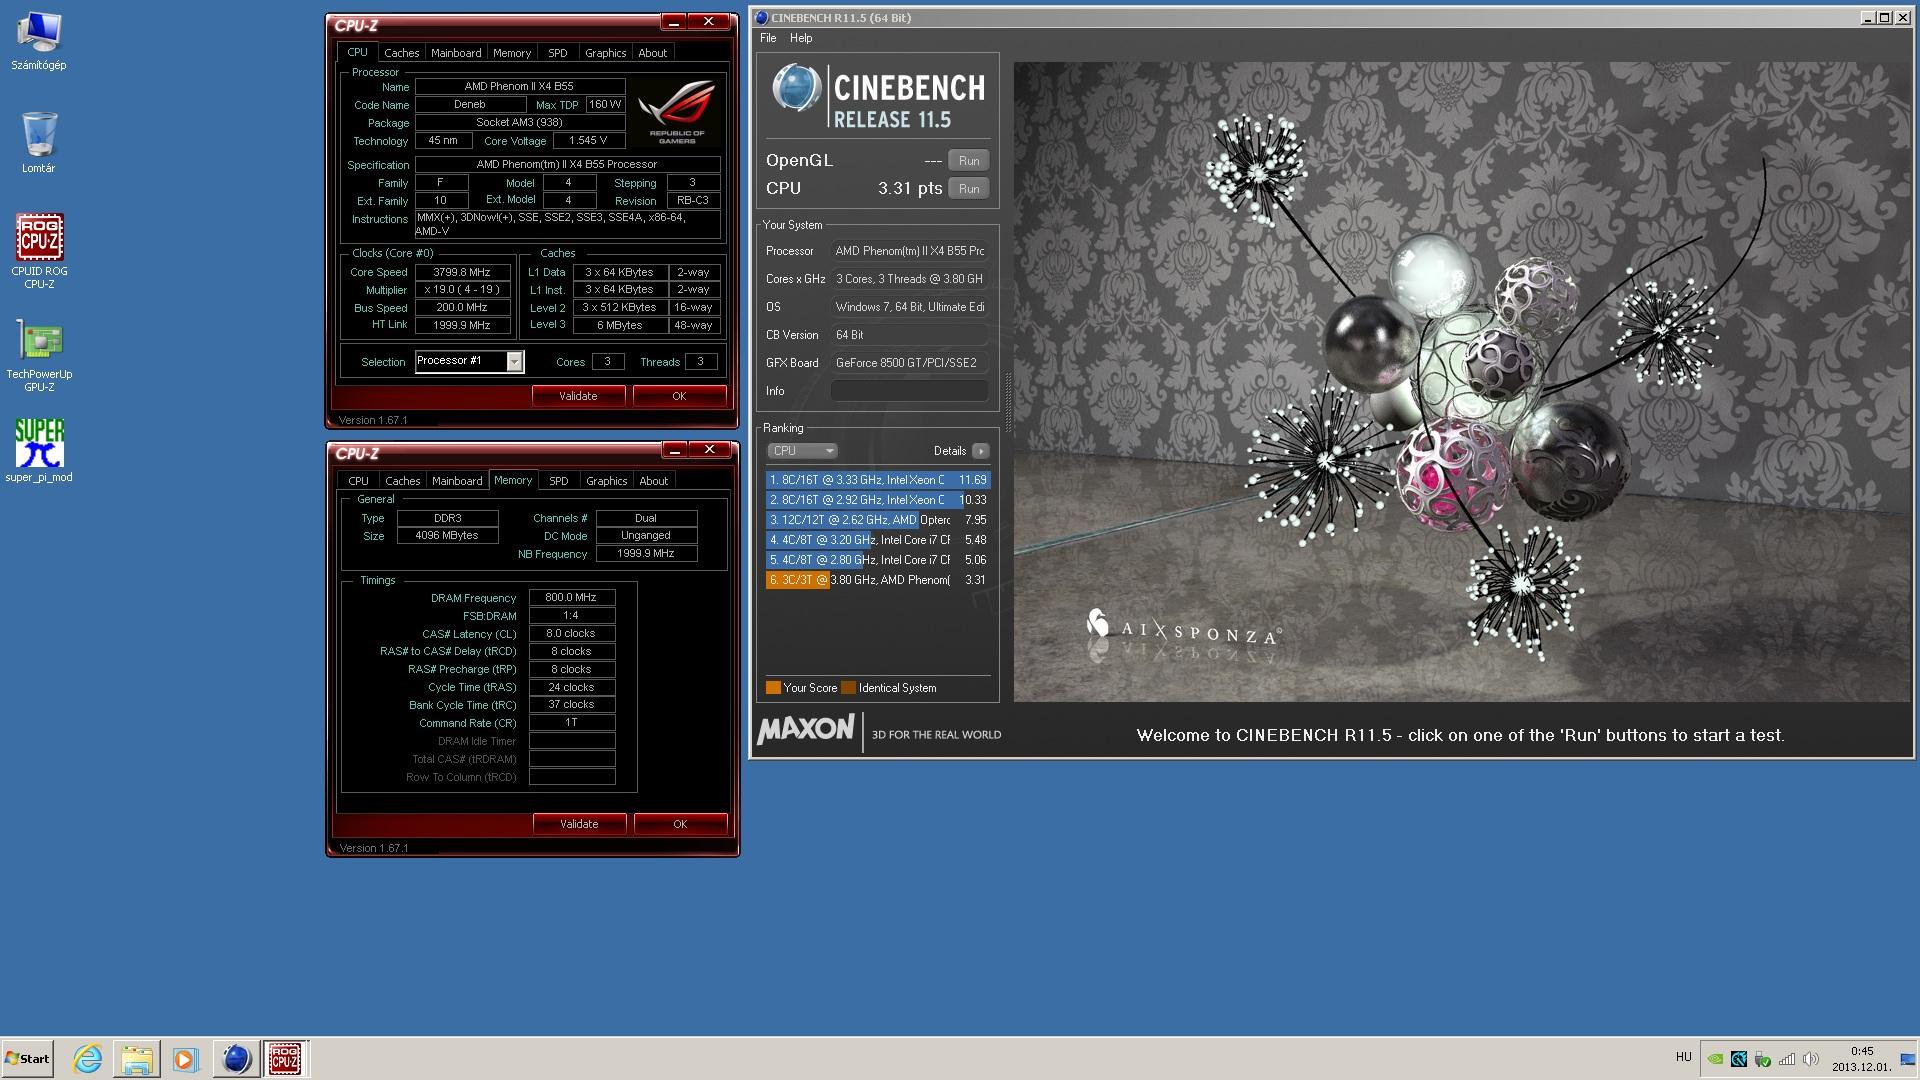Open the safely remove hardware tray icon

[x=1763, y=1059]
